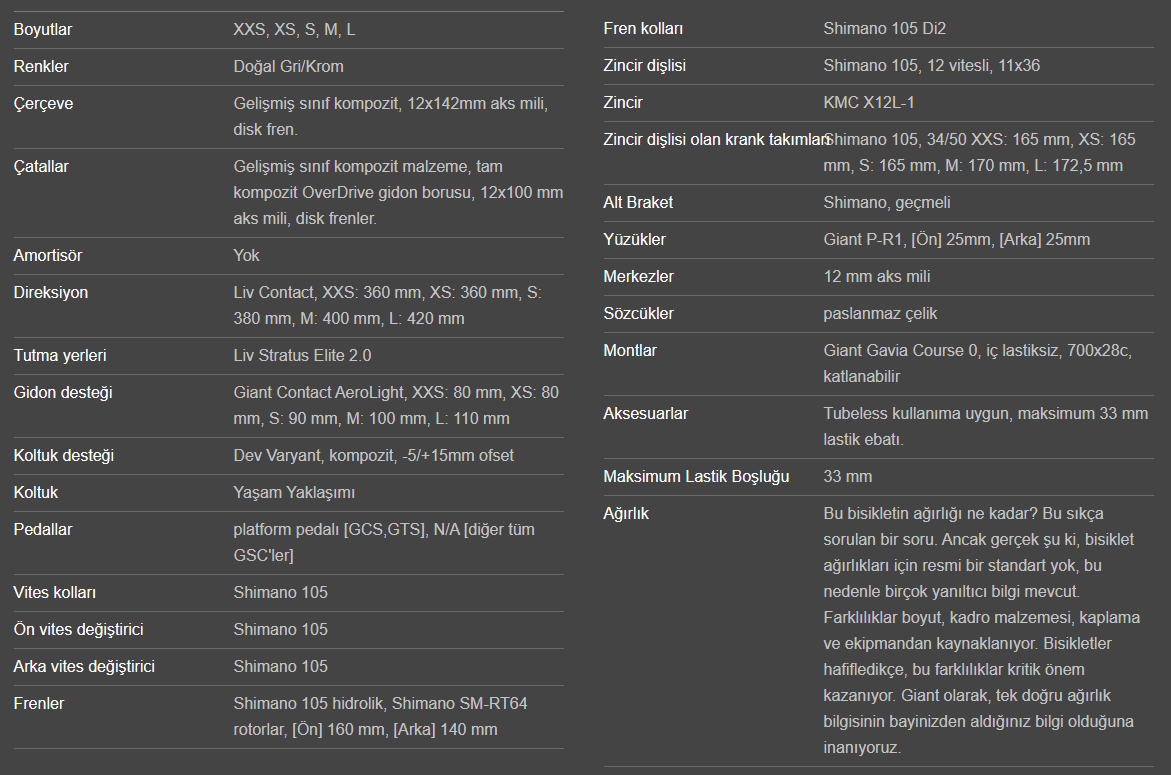Select the 'Arka vites değiştirici' label
Image resolution: width=1171 pixels, height=775 pixels.
pyautogui.click(x=84, y=667)
